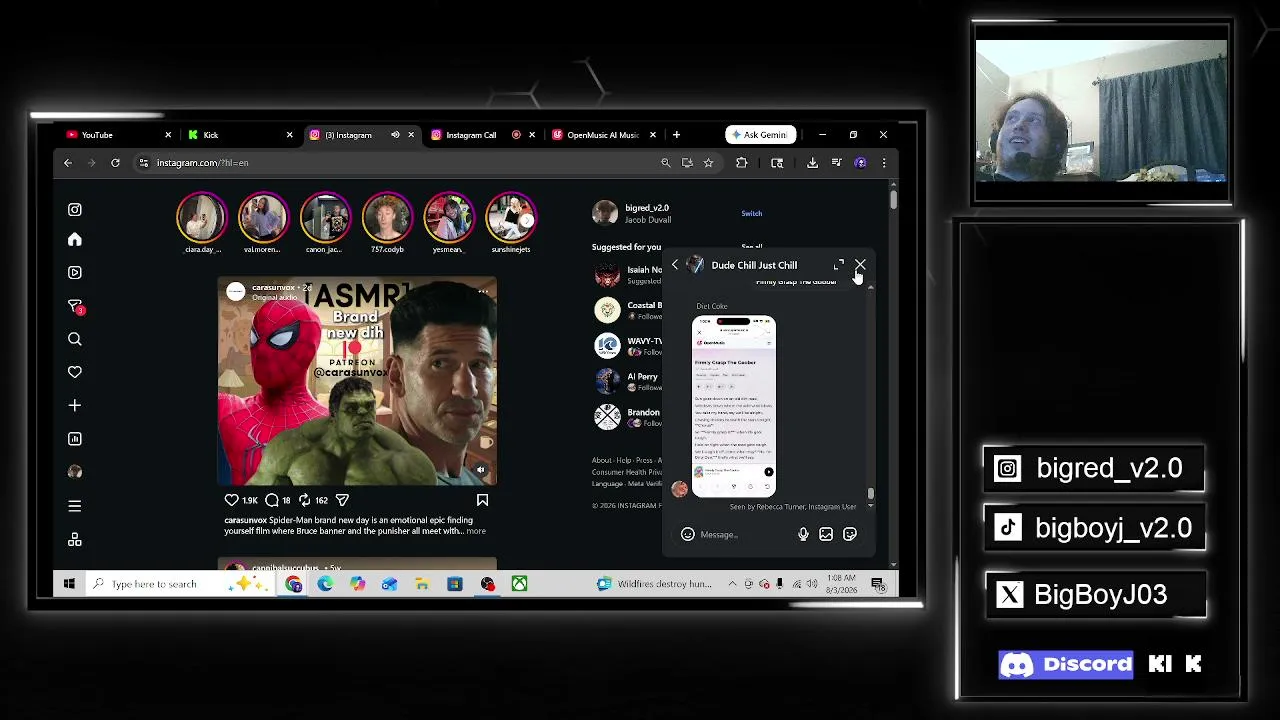Image resolution: width=1280 pixels, height=720 pixels.
Task: Open emoji picker in chat message box
Action: [x=687, y=535]
